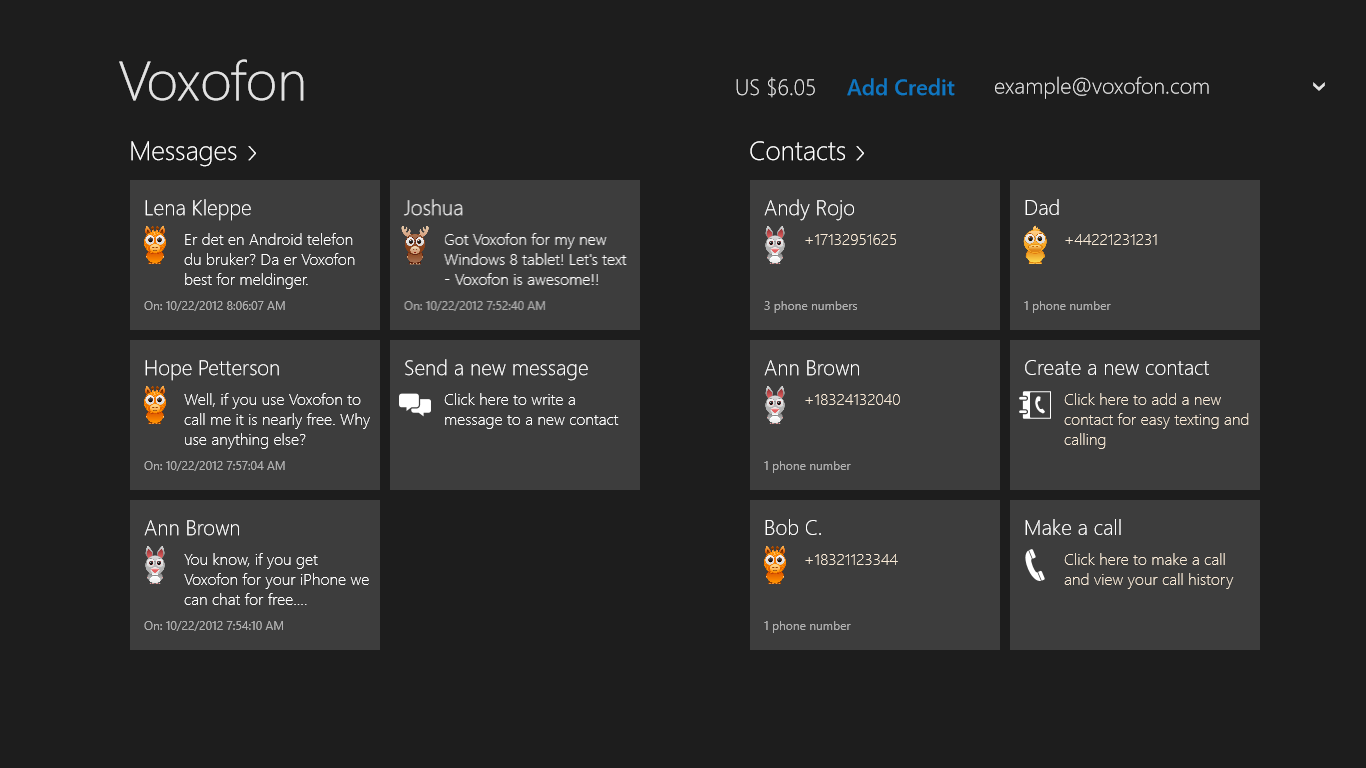Open the Create a new contact tile

1135,415
